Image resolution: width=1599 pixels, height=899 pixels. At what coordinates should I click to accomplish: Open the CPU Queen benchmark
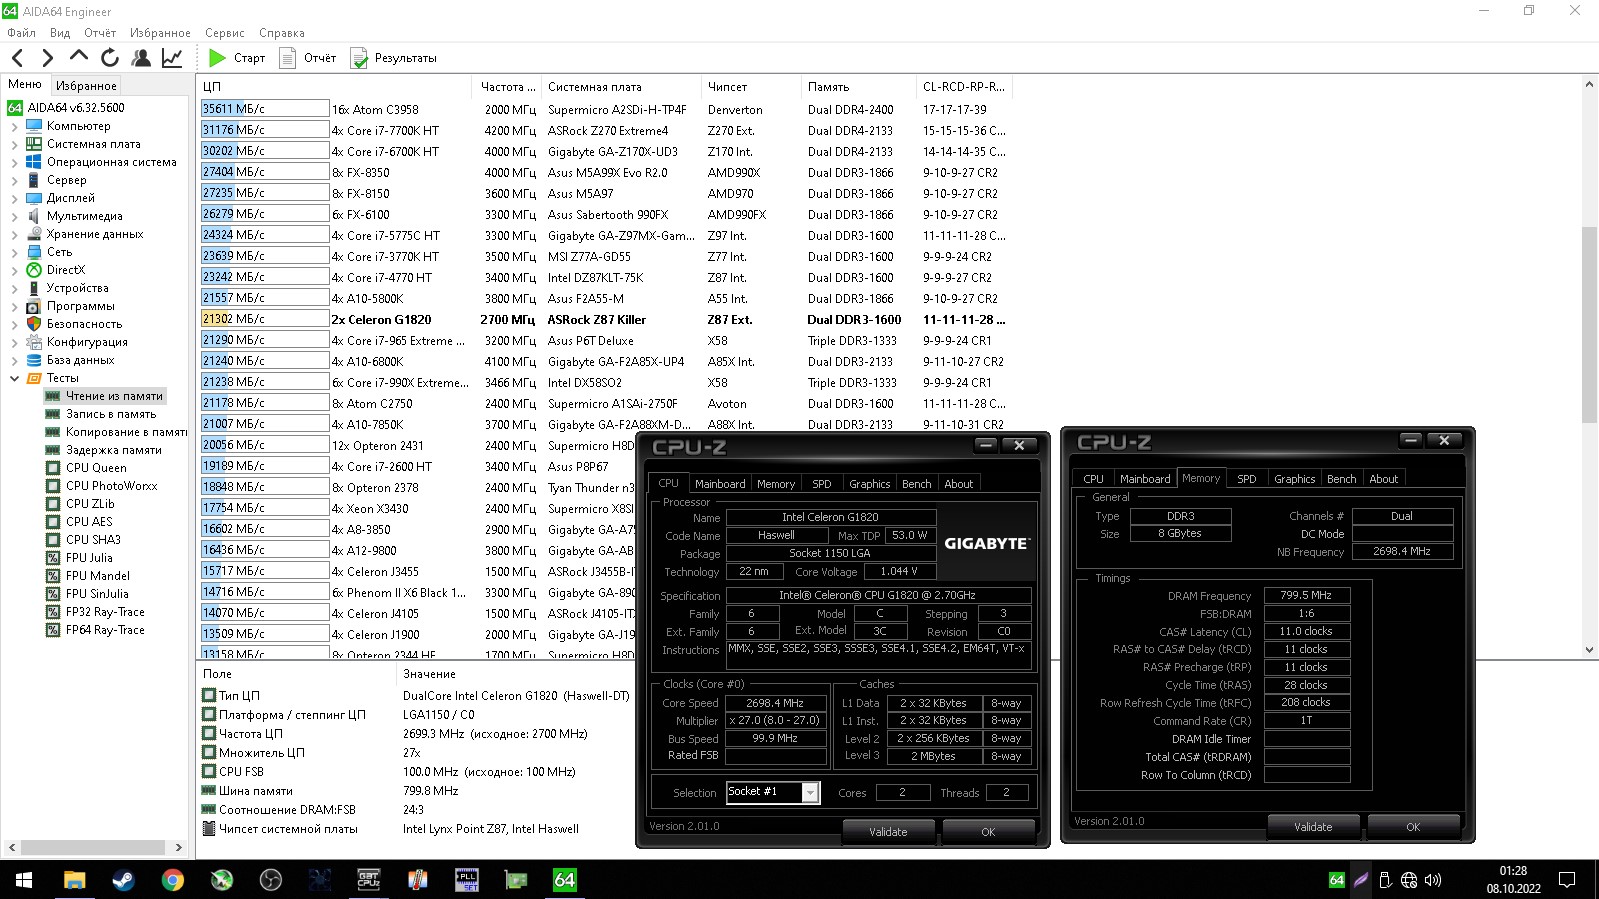point(96,468)
